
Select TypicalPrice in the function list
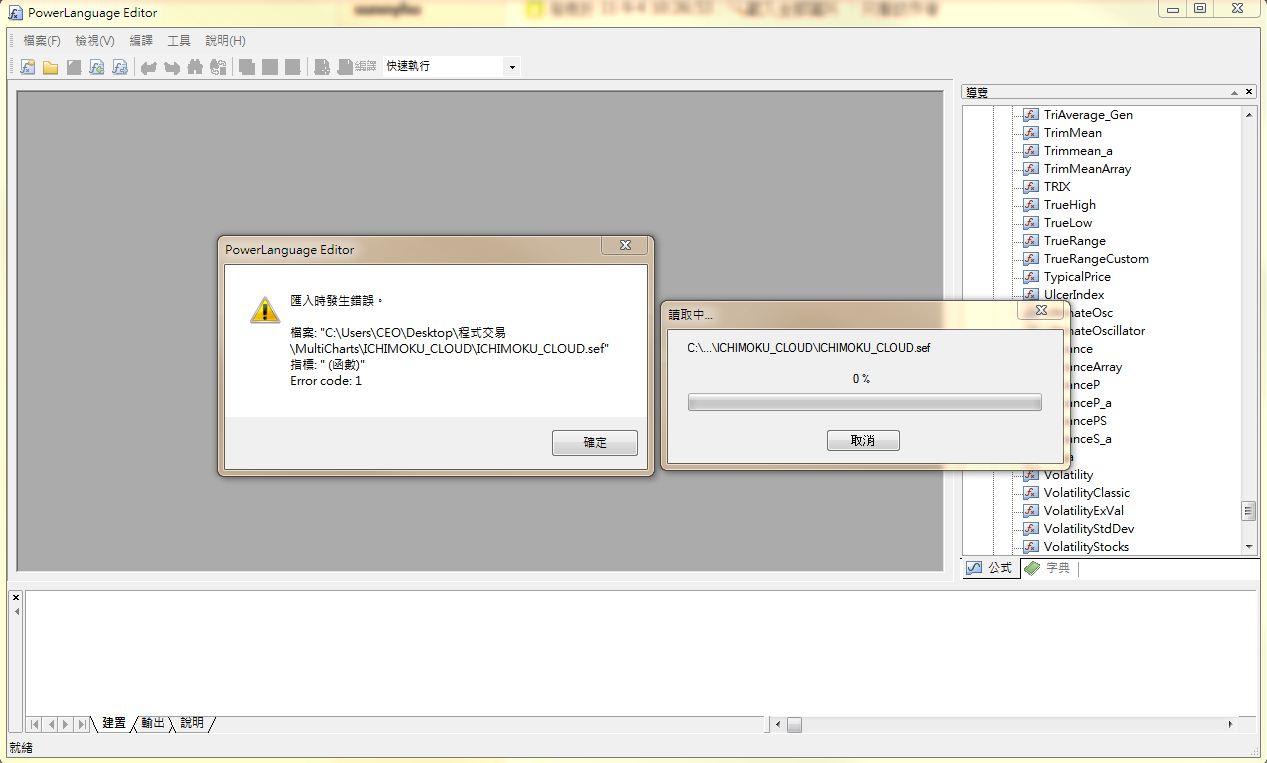pos(1077,277)
